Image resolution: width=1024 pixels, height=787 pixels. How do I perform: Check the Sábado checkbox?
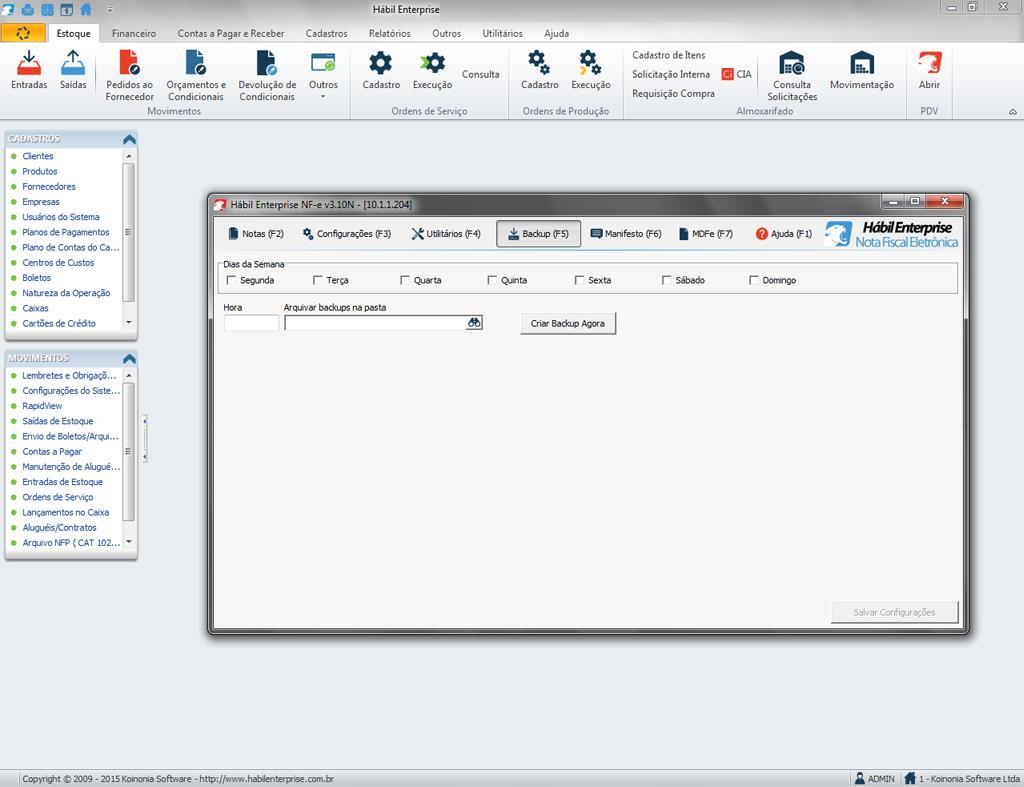pos(667,280)
